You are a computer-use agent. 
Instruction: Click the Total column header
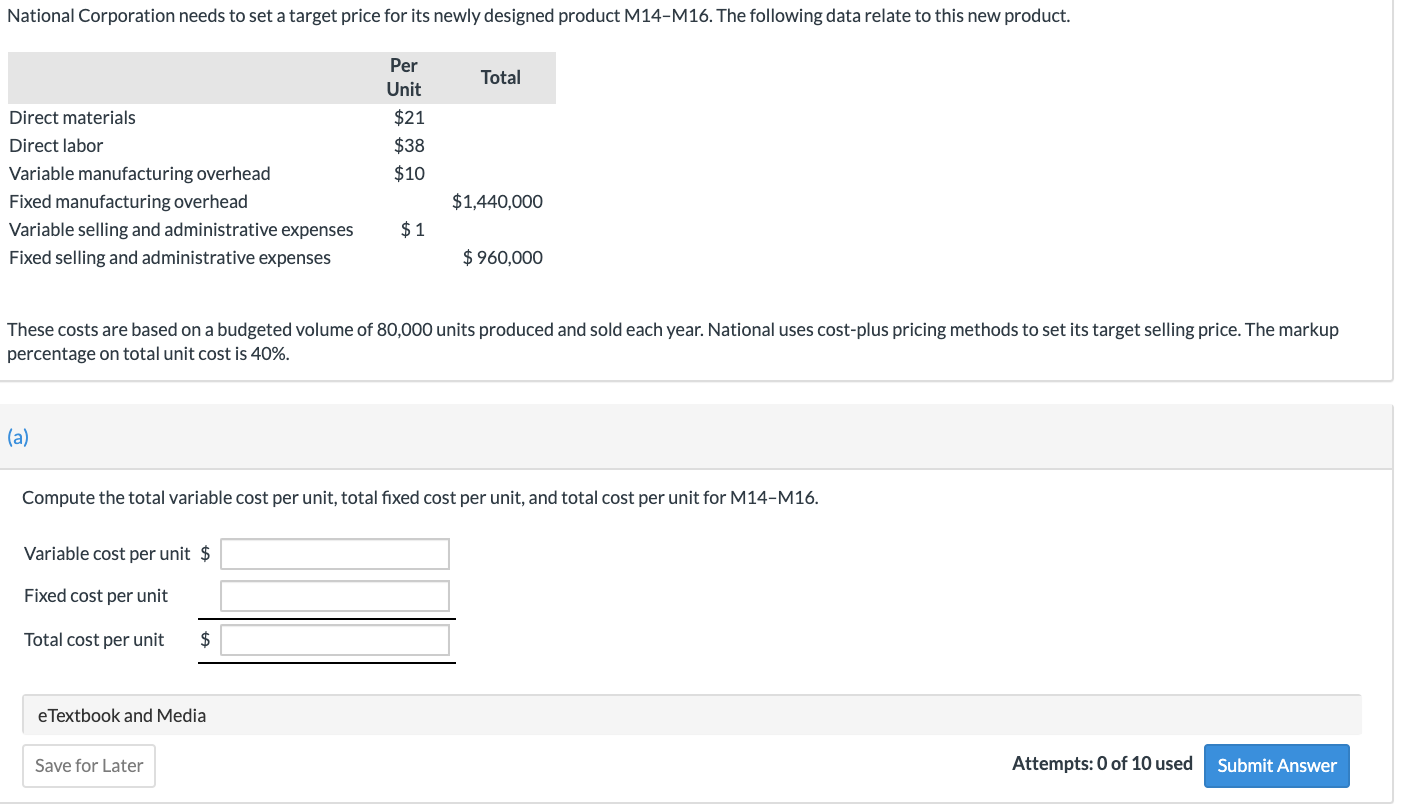(x=500, y=77)
